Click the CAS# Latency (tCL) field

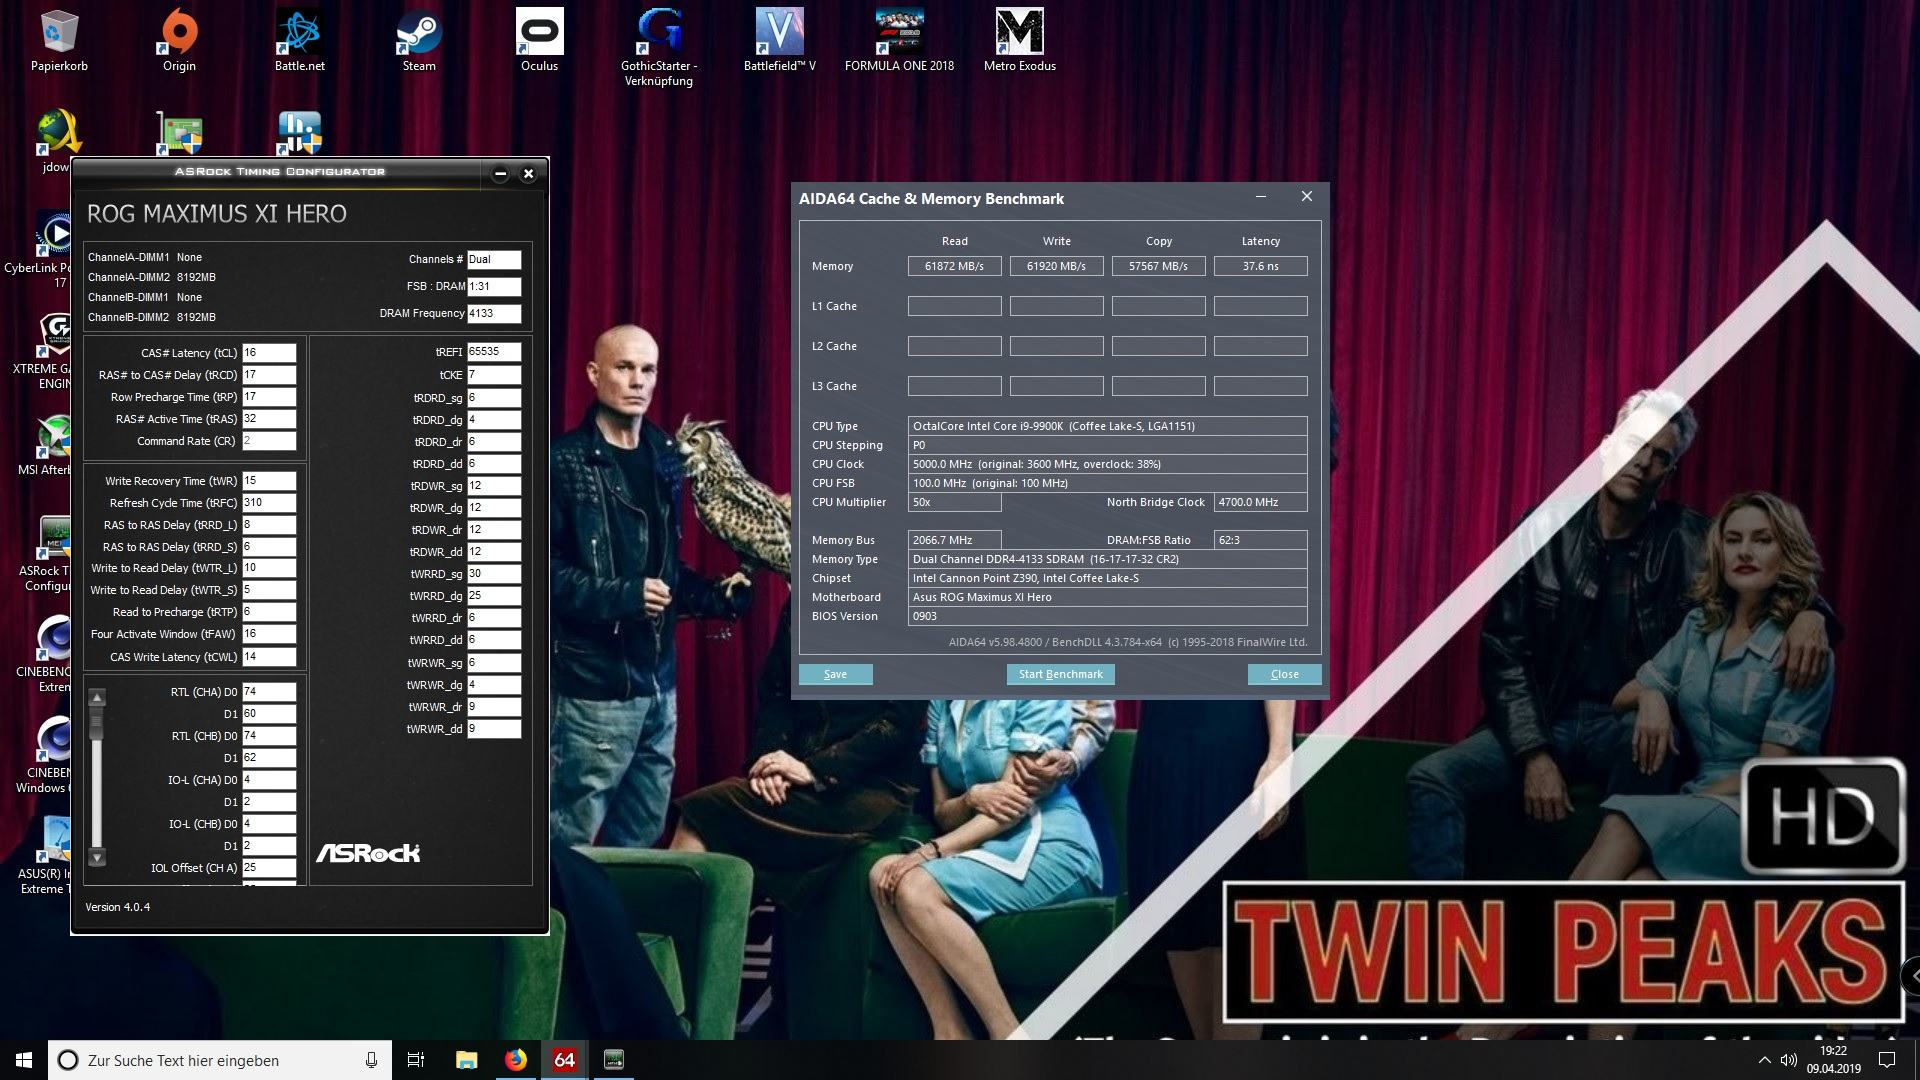(x=269, y=353)
